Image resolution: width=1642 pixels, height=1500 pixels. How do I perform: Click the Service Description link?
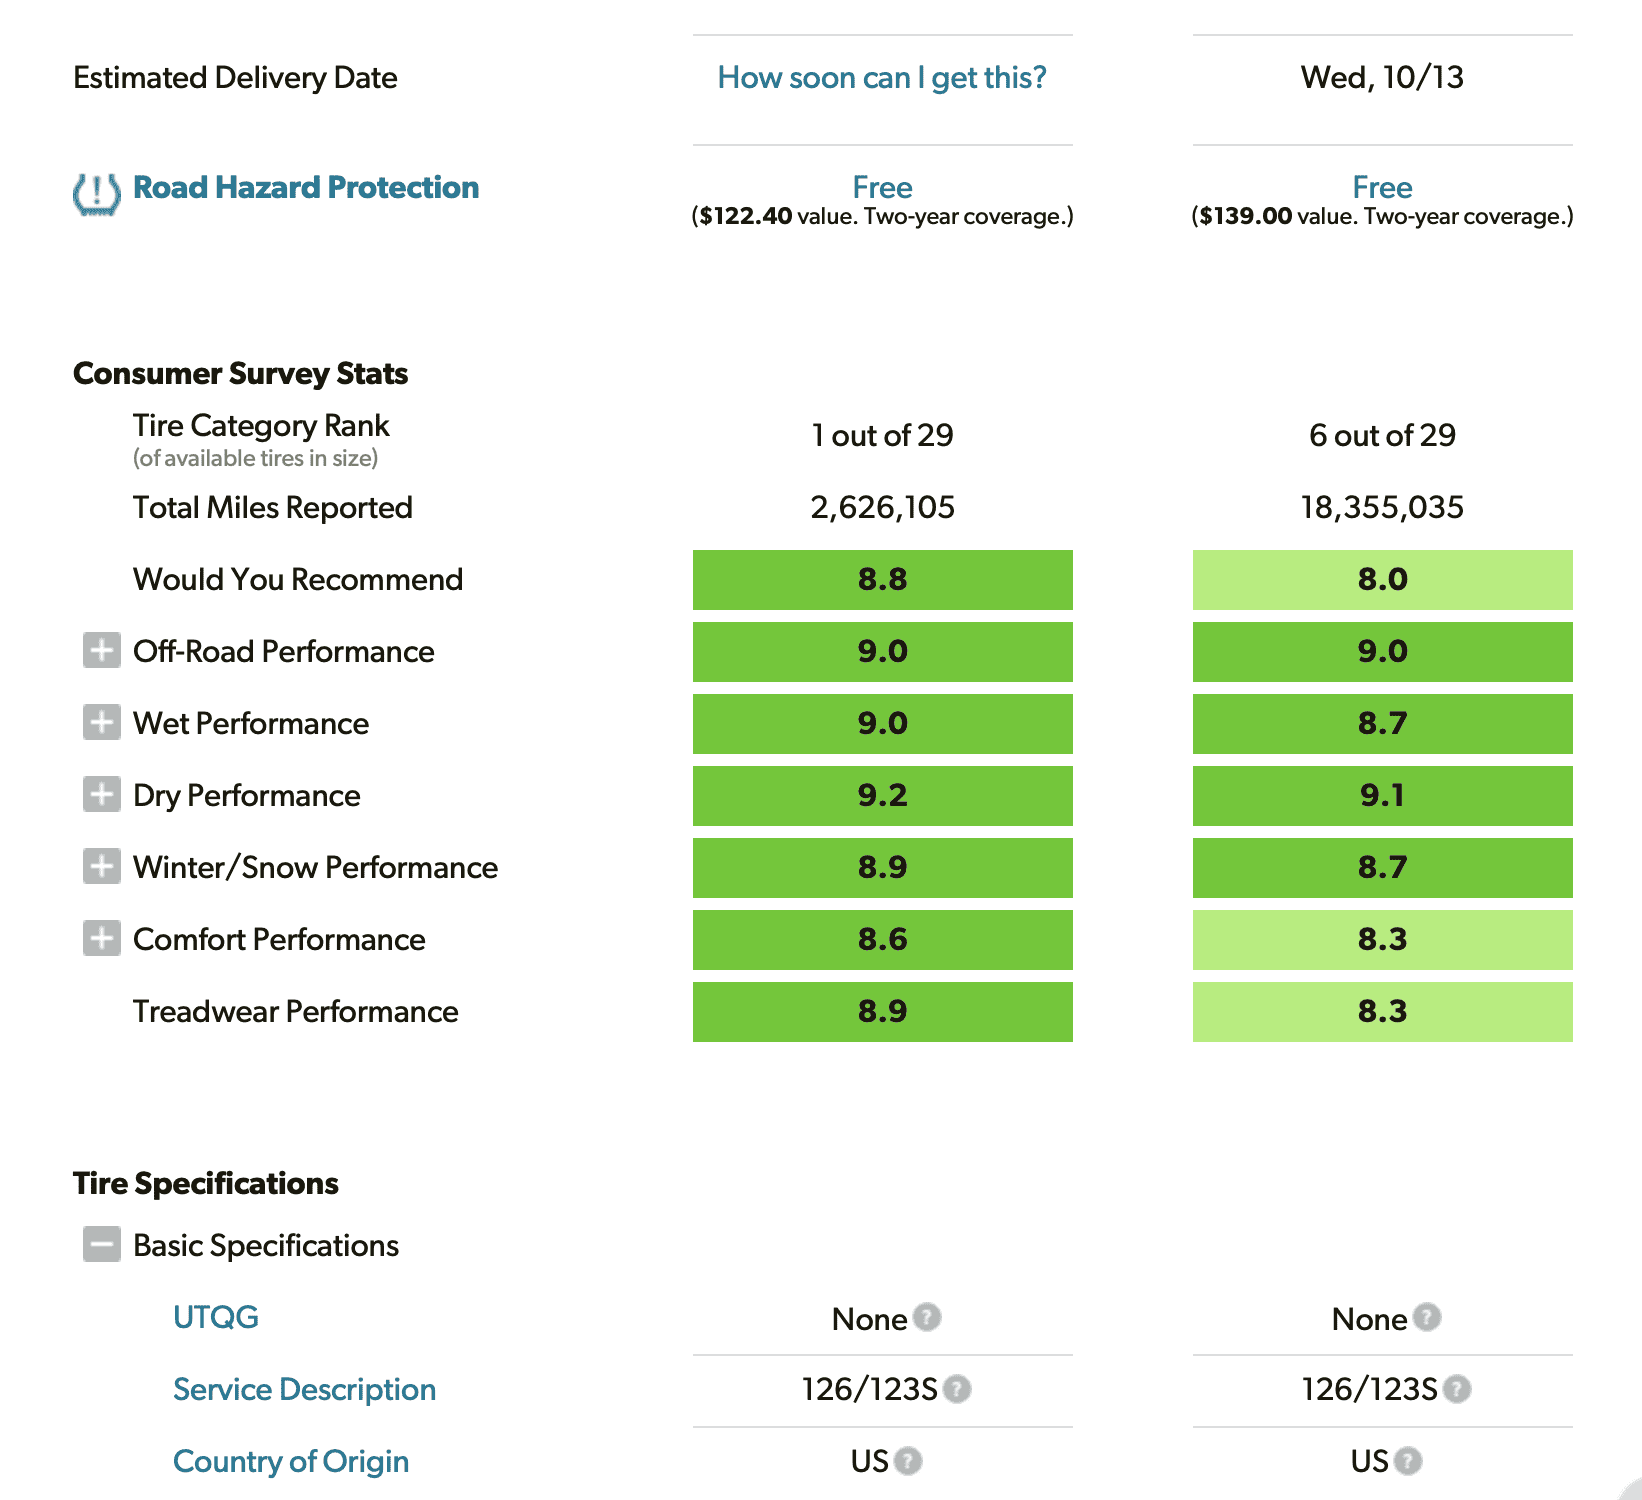(304, 1389)
